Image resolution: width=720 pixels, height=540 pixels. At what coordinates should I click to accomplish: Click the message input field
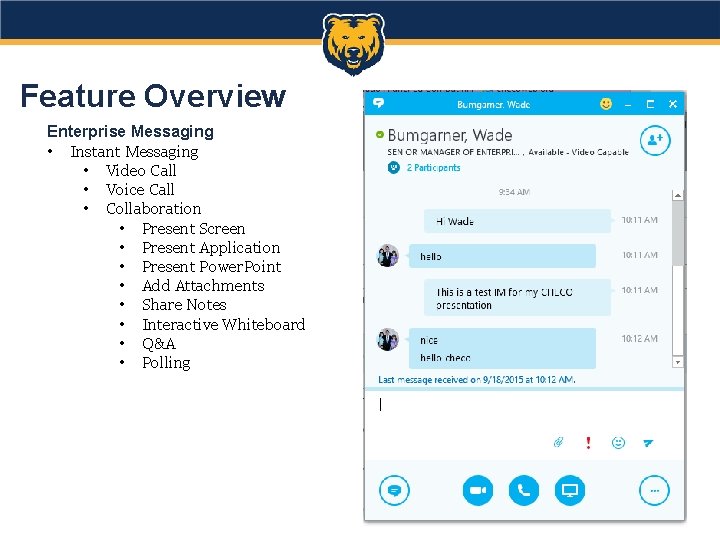pyautogui.click(x=523, y=411)
